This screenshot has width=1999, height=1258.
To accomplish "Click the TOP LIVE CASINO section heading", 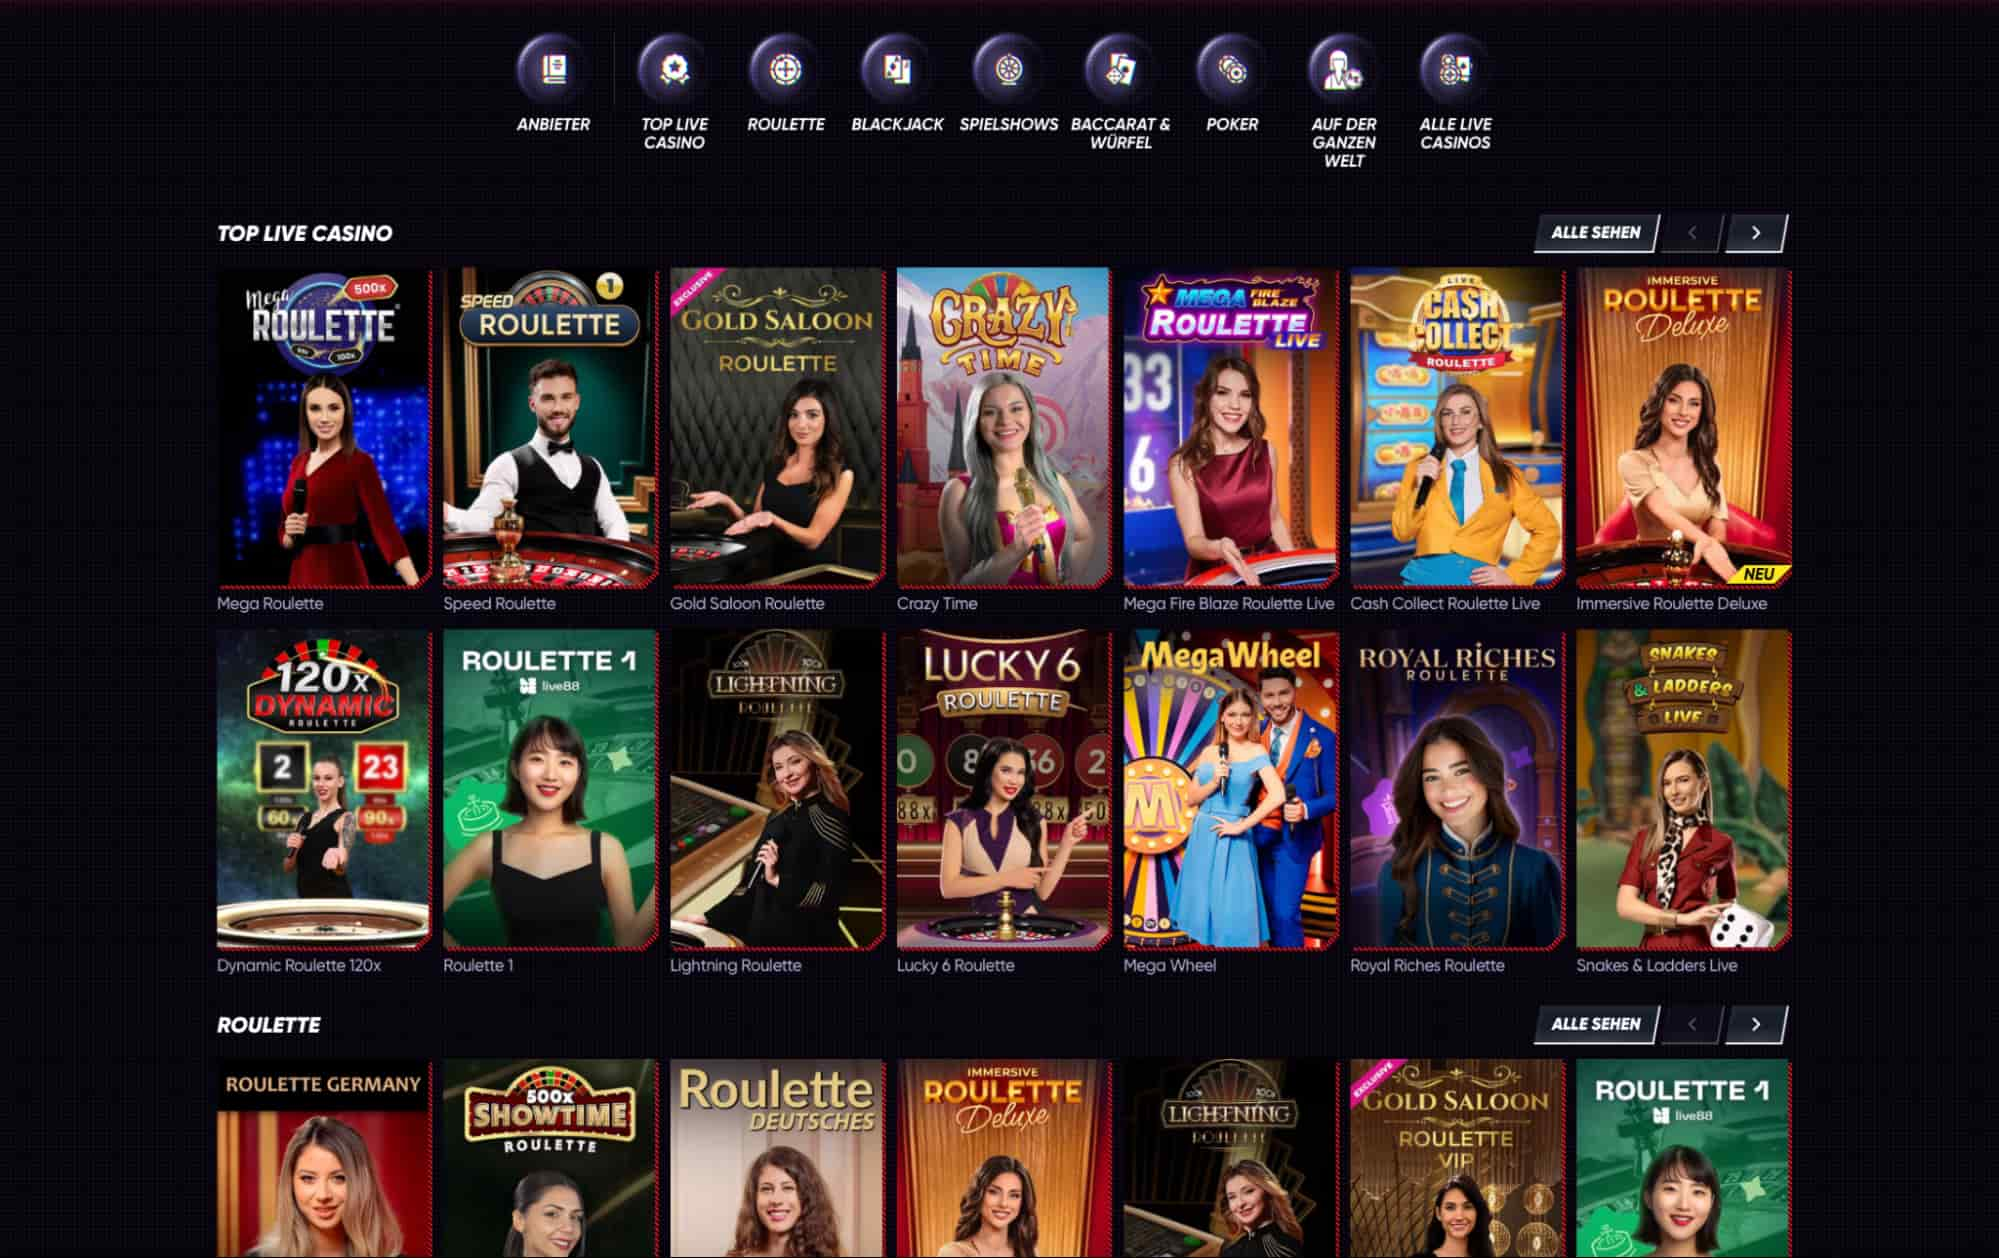I will click(x=305, y=233).
